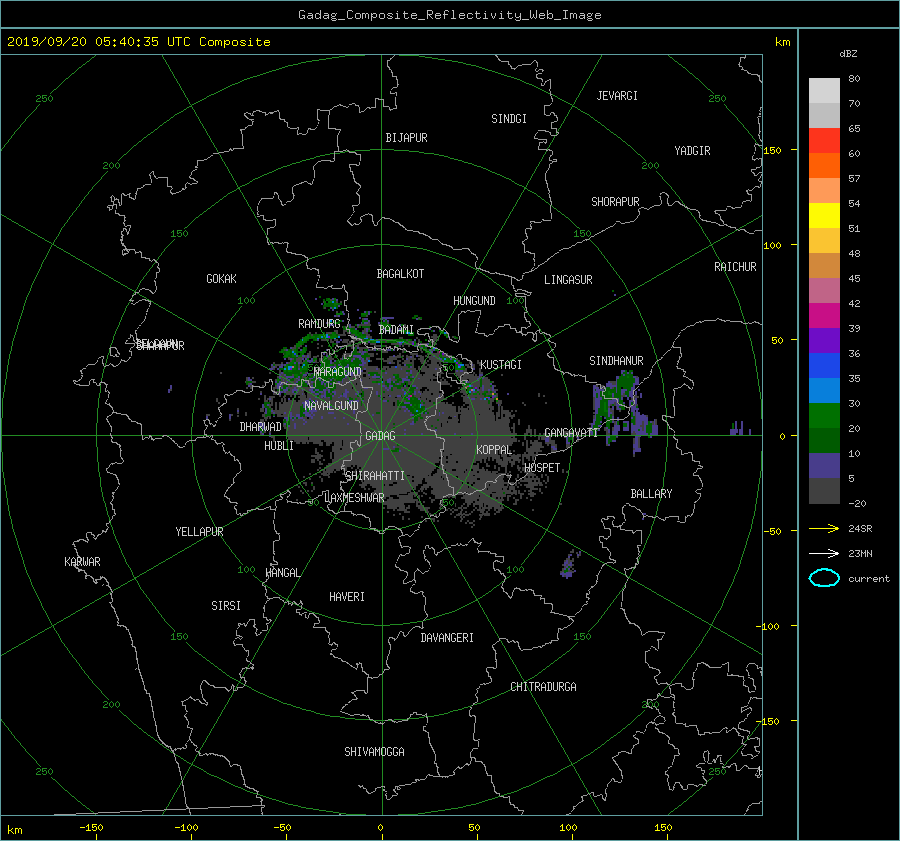This screenshot has width=900, height=841.
Task: Click the white 23MN arrow symbol
Action: point(824,553)
